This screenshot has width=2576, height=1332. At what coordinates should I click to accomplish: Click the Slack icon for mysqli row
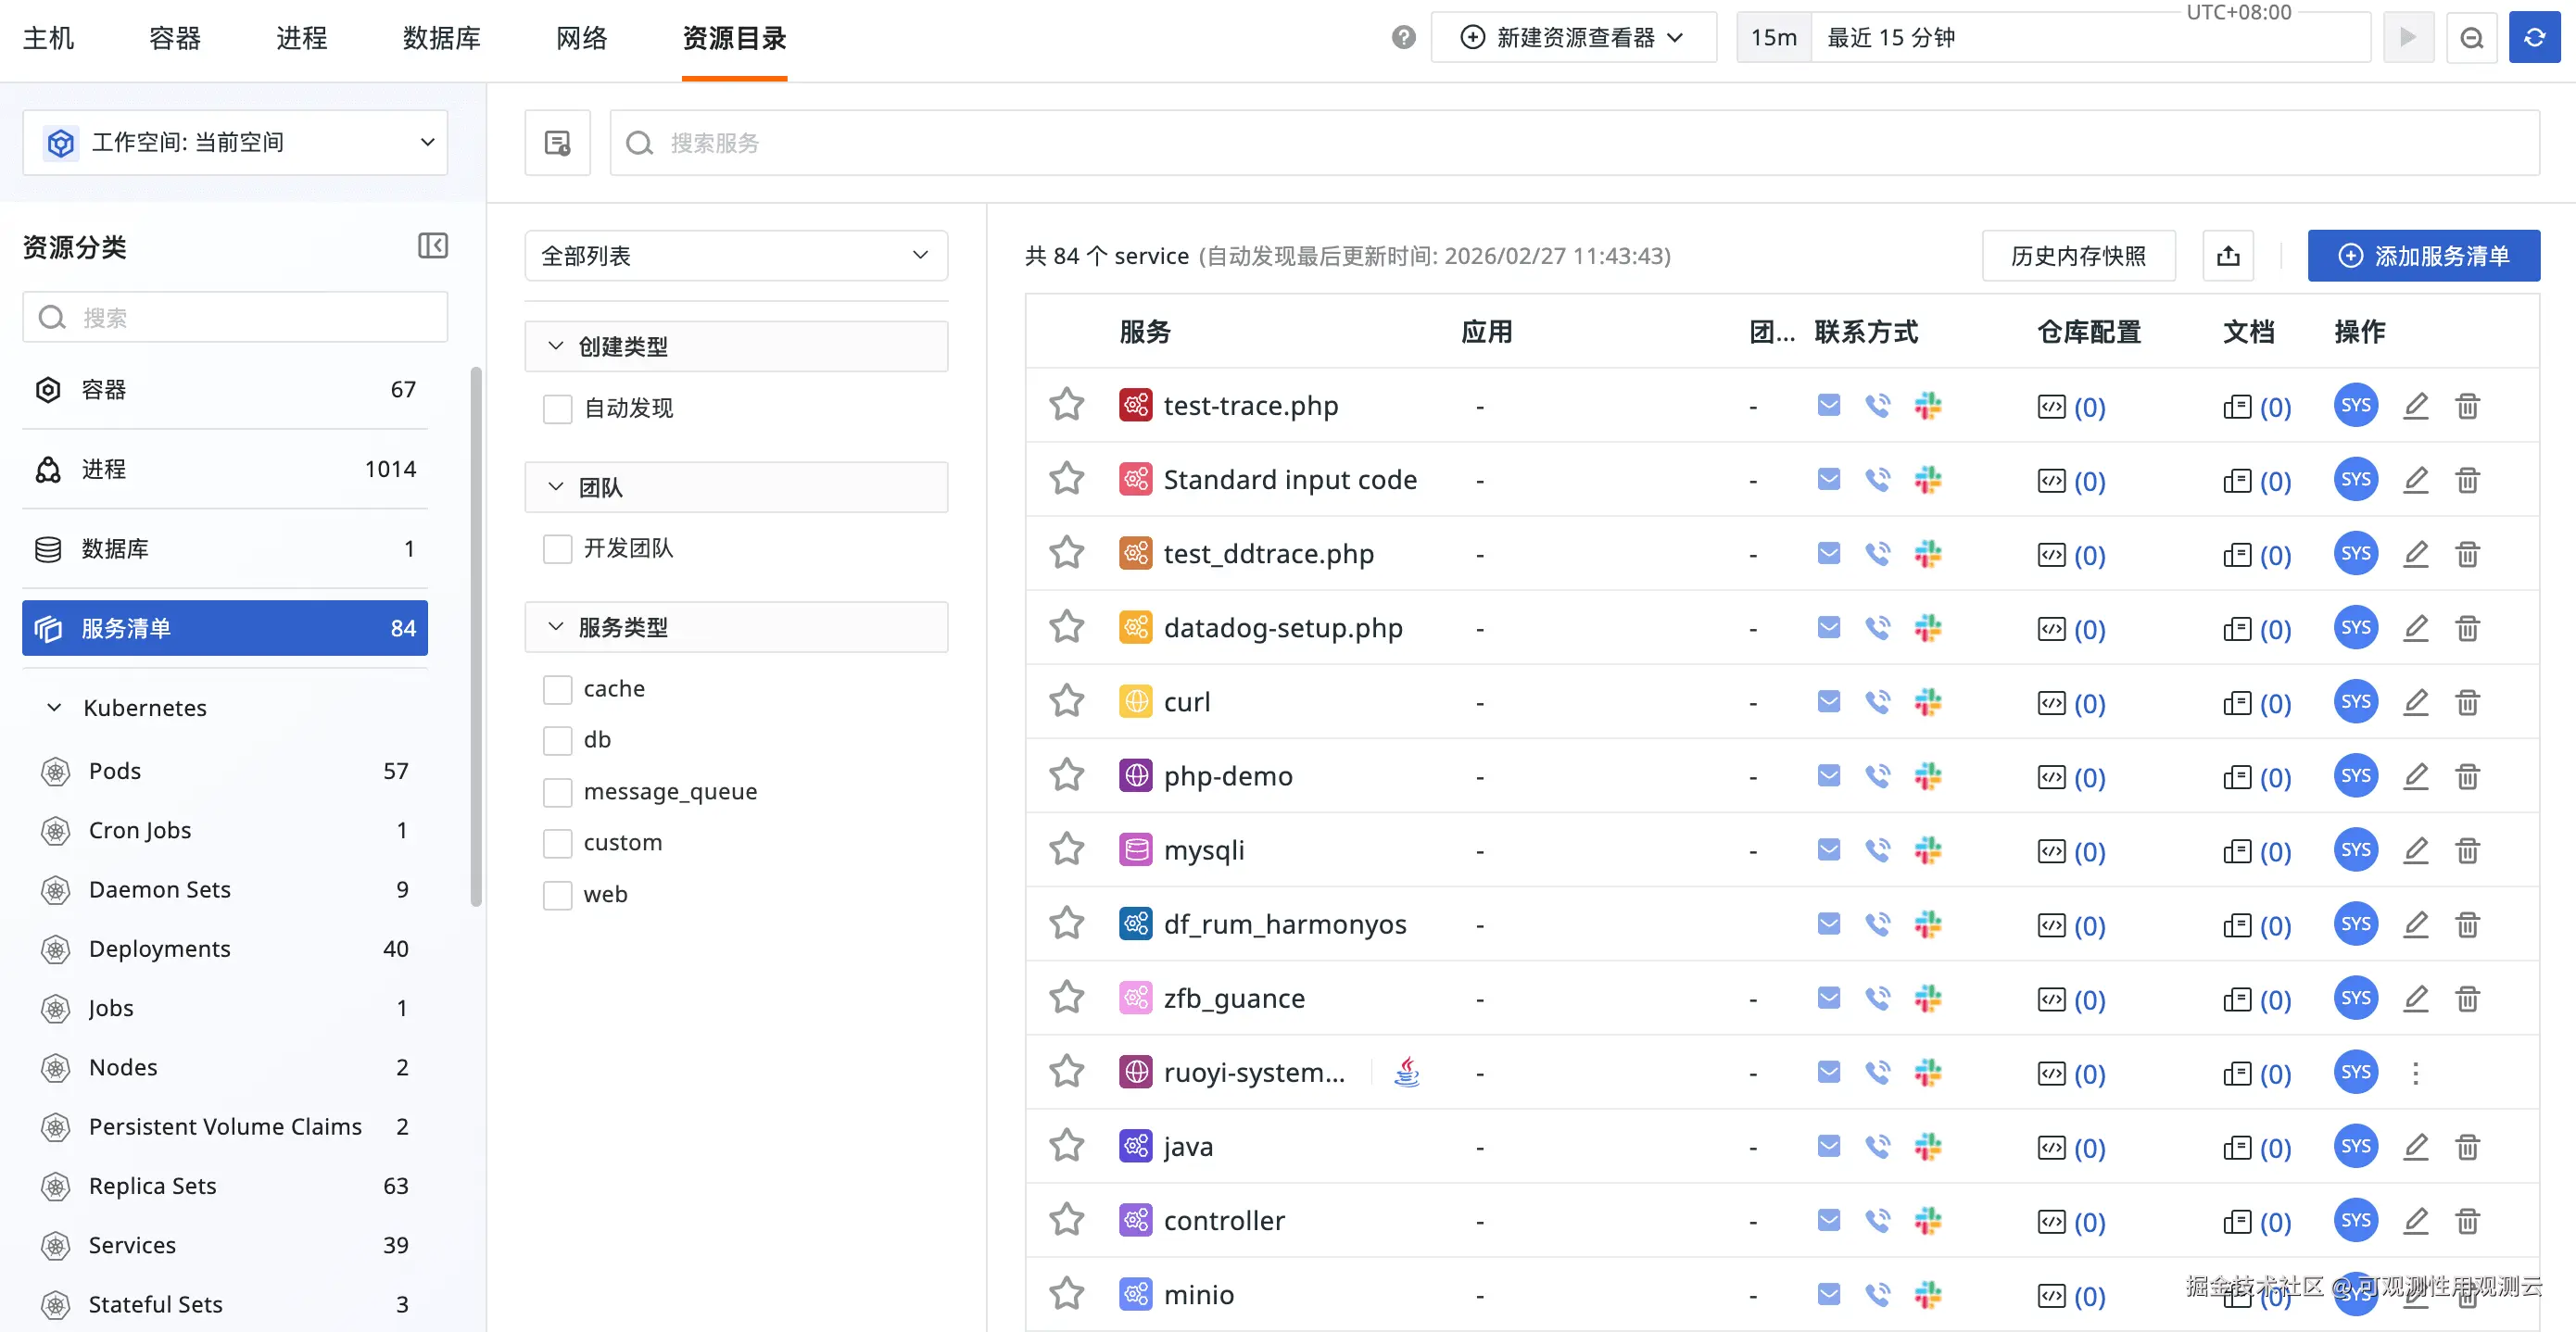(x=1927, y=850)
